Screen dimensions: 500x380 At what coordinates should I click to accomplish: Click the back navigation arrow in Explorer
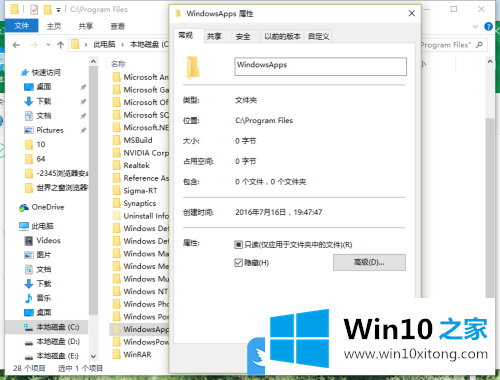(x=16, y=45)
